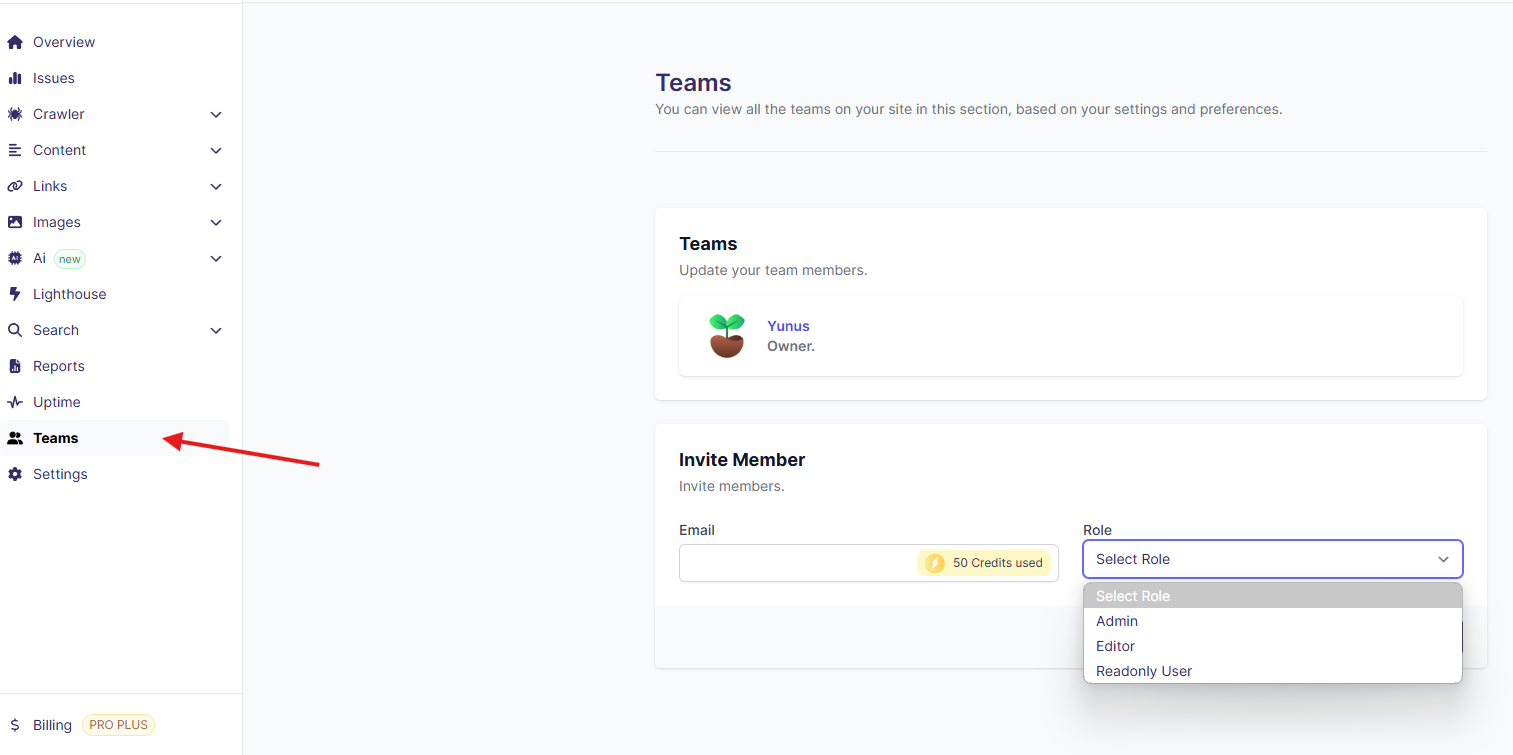Expand the Links submenu chevron
The height and width of the screenshot is (755, 1513).
[x=216, y=186]
